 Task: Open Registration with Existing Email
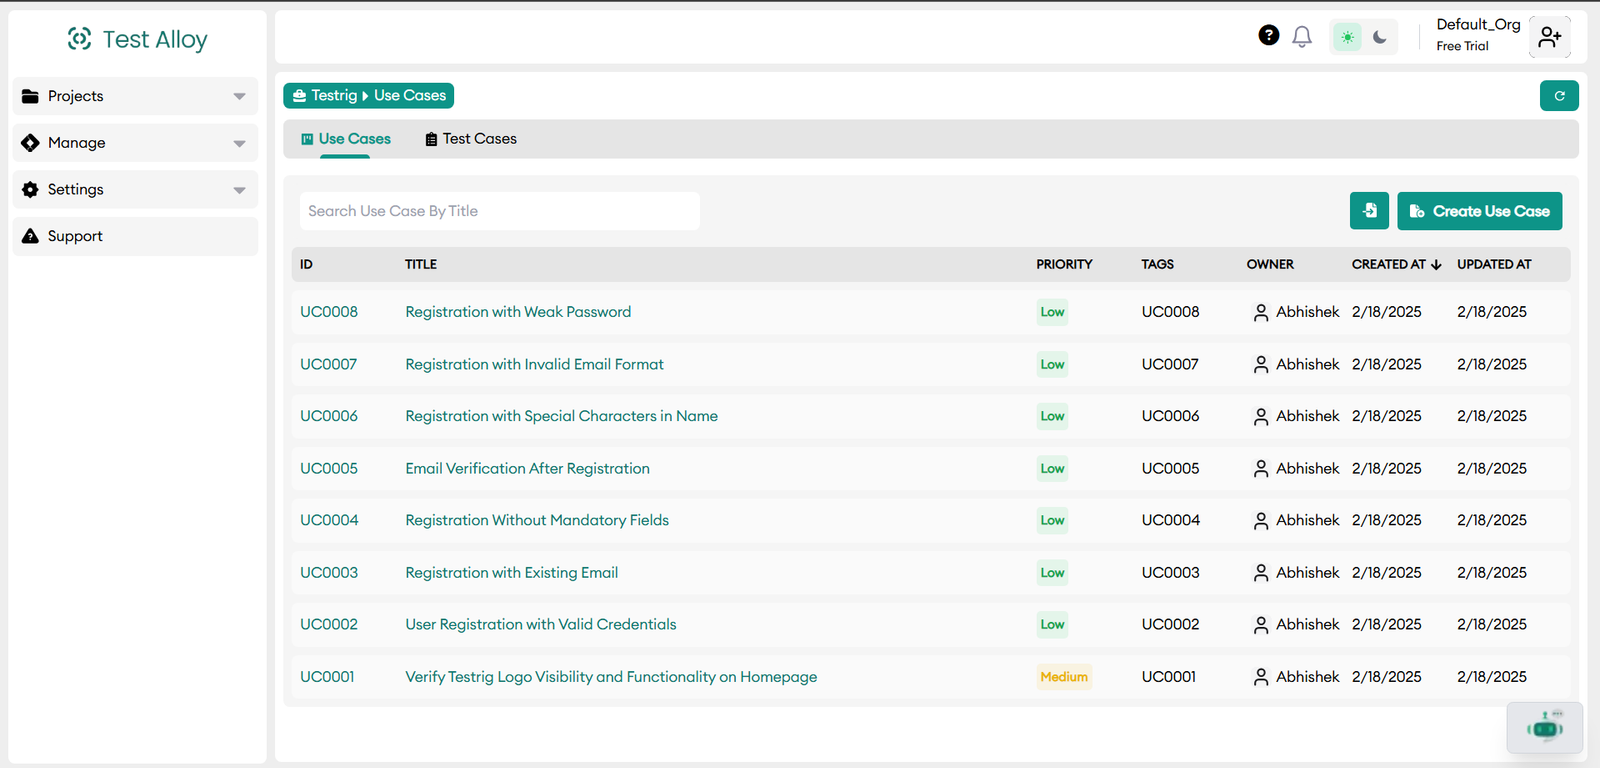pyautogui.click(x=511, y=573)
